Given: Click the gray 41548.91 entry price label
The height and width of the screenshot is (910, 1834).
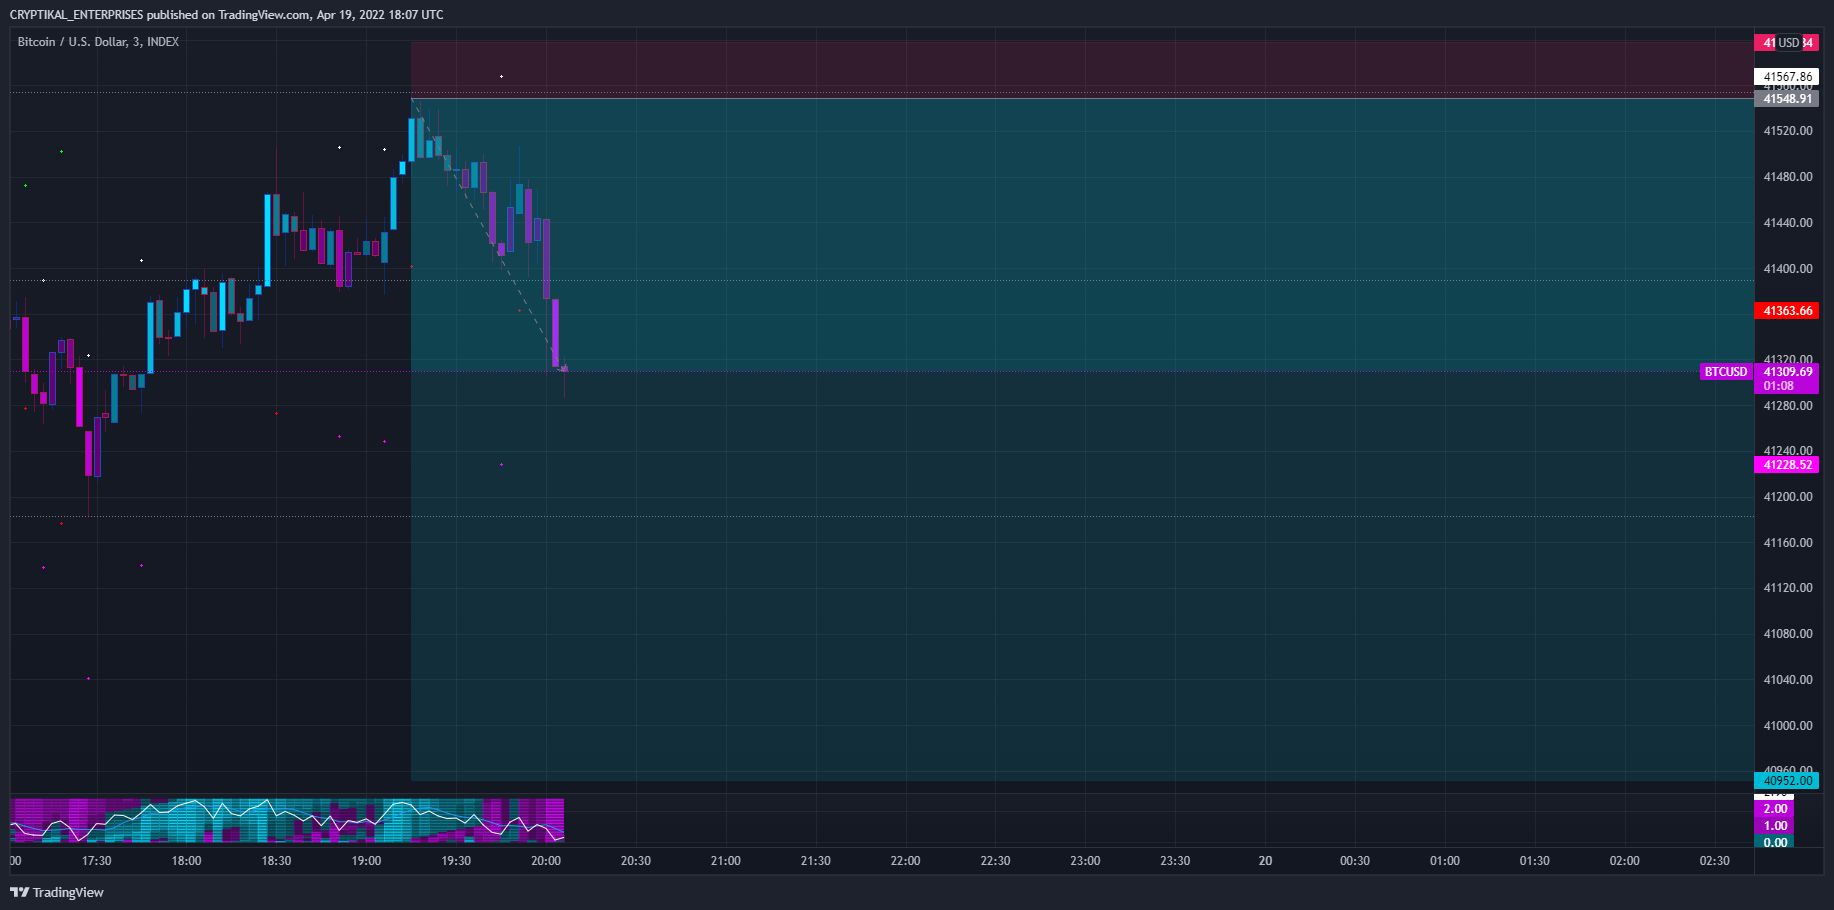Looking at the screenshot, I should (x=1787, y=99).
